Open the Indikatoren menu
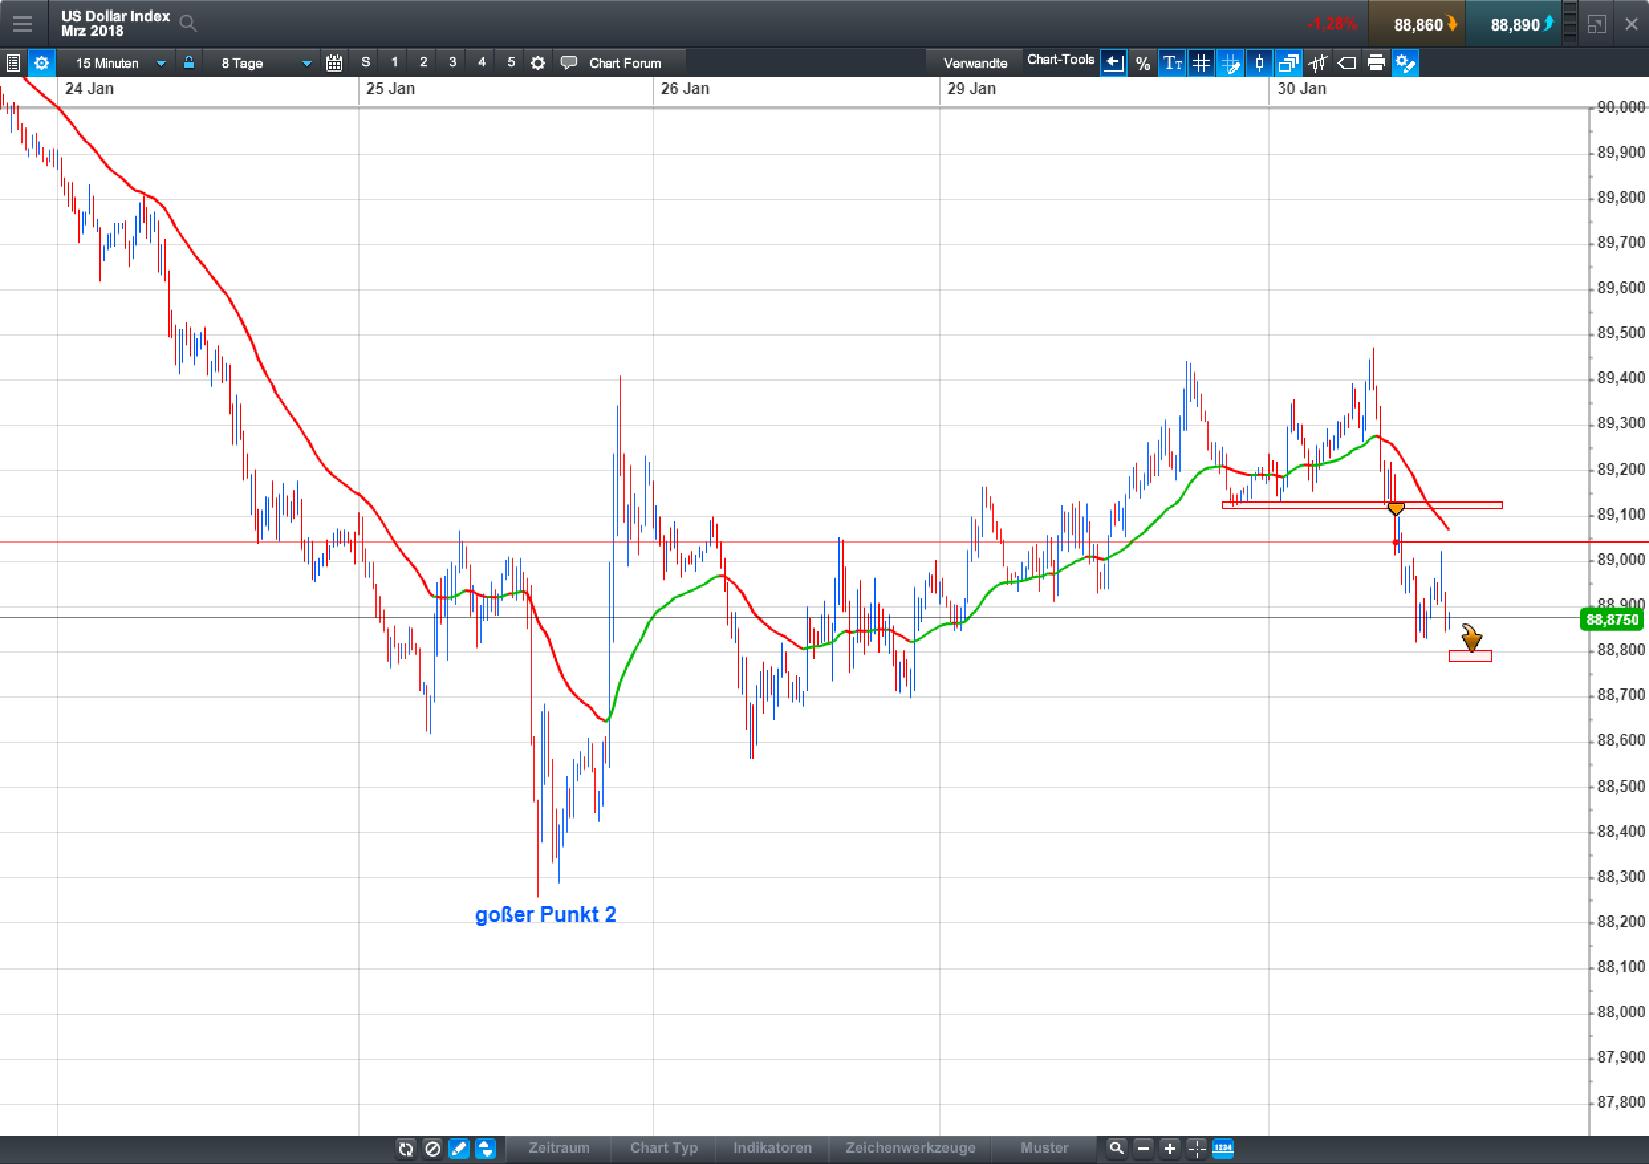This screenshot has width=1649, height=1164. tap(772, 1148)
